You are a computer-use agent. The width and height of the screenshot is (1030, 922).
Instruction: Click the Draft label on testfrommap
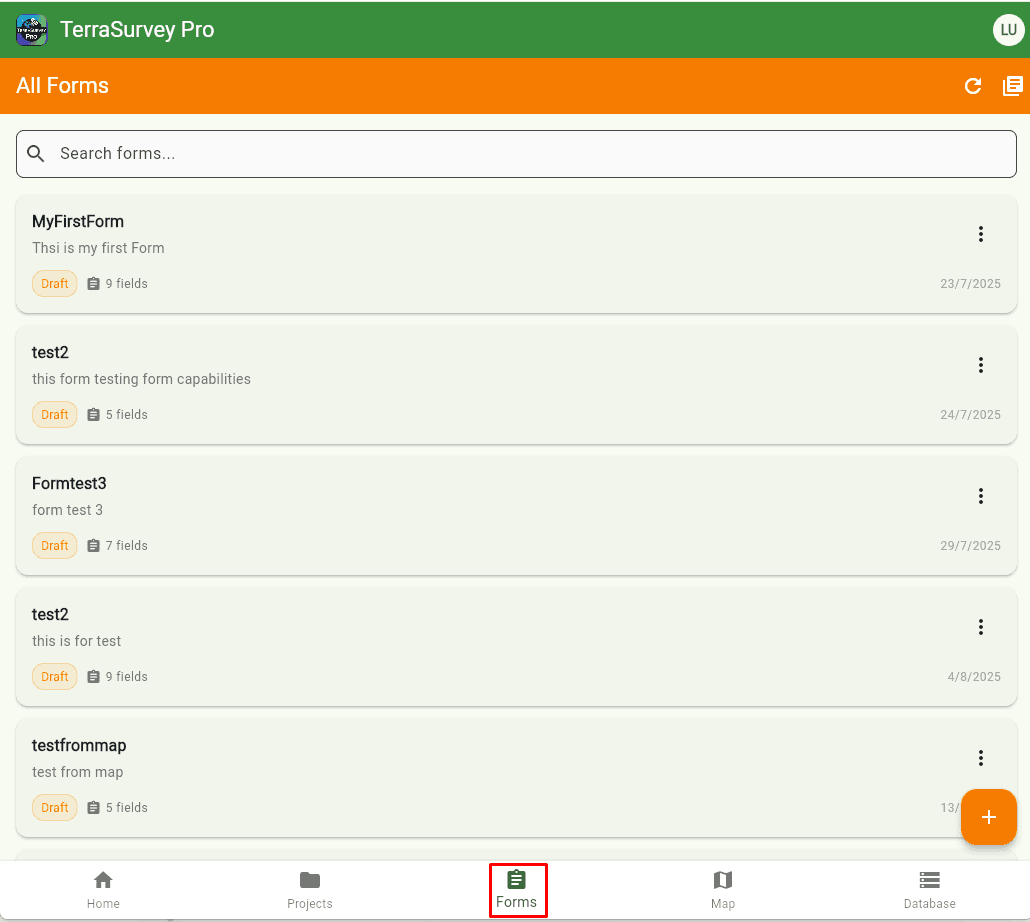pos(54,807)
